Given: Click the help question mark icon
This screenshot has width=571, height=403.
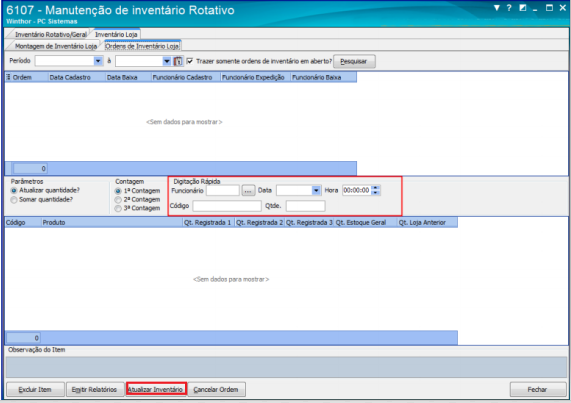Looking at the screenshot, I should pos(509,8).
